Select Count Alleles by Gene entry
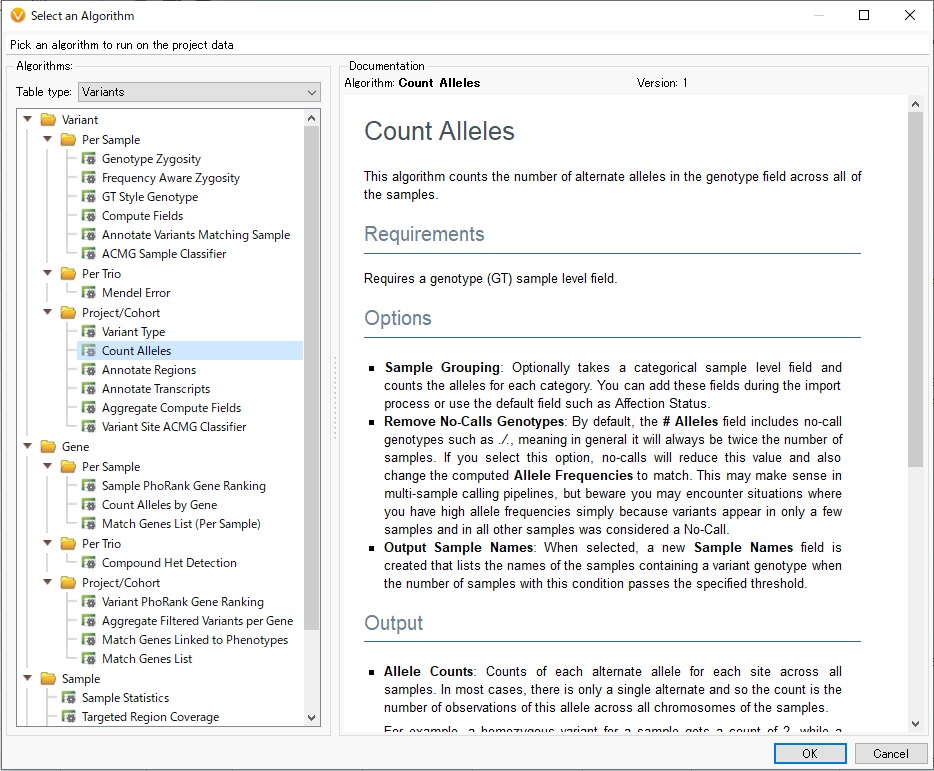The height and width of the screenshot is (771, 934). coord(160,505)
